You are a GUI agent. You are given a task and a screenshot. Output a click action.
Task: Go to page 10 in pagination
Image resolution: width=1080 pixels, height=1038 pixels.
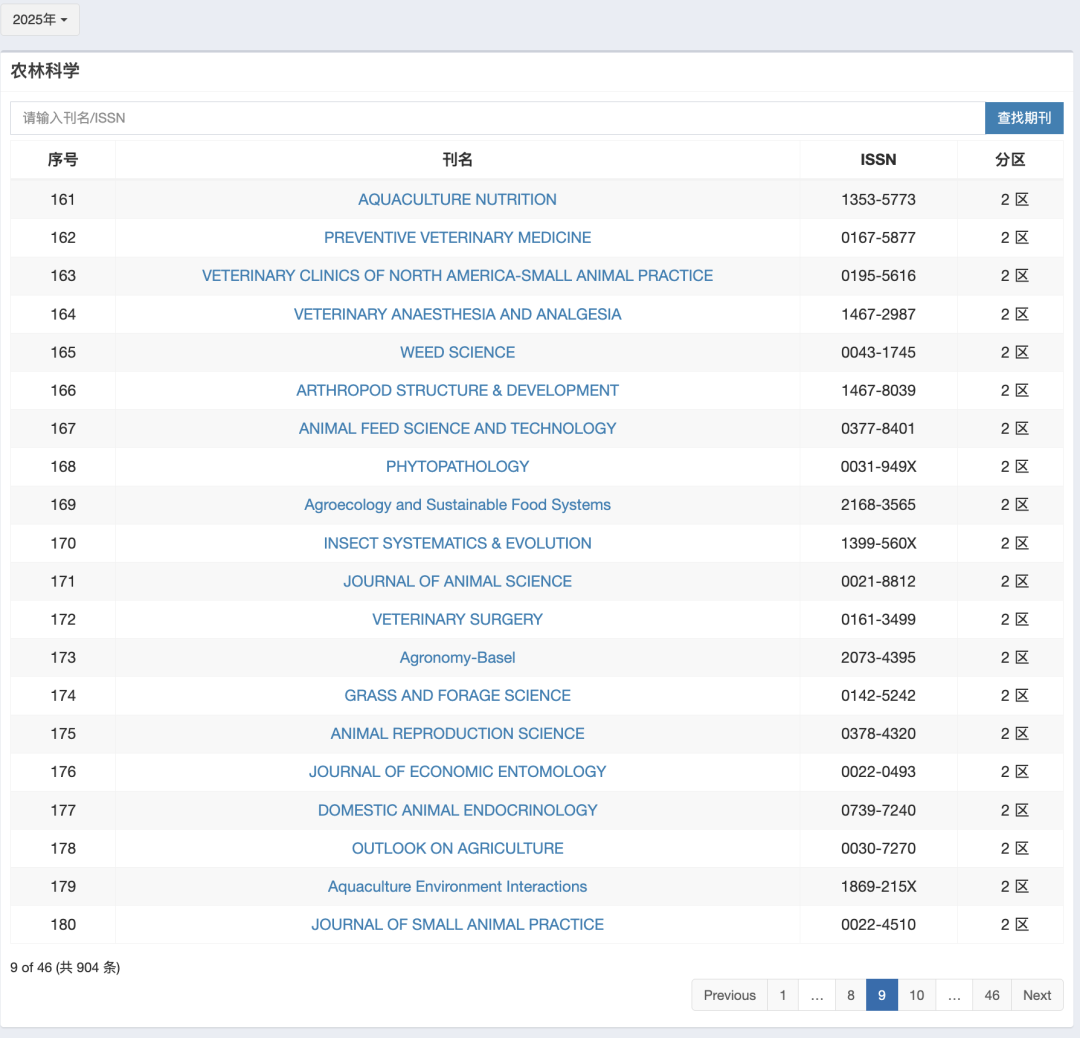click(x=916, y=995)
